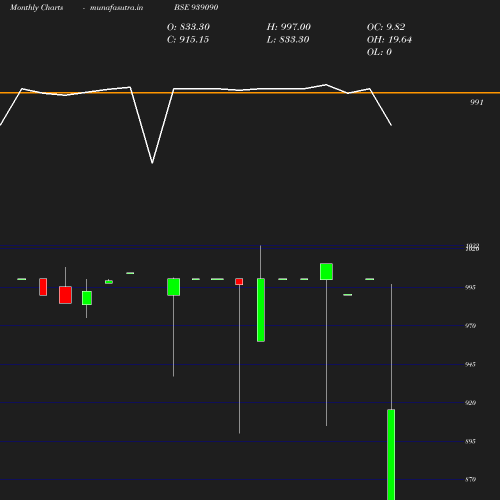Click the '945' price axis label
Viewport: 500px width, 500px height.
470,364
